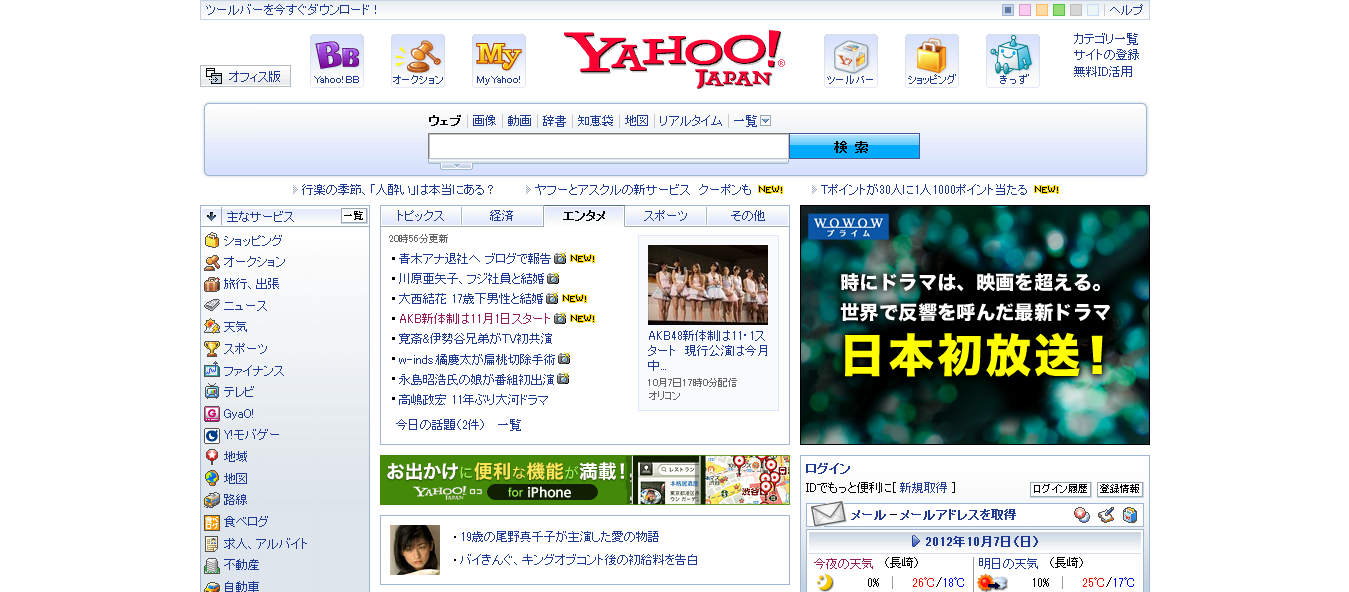Switch search to 辞書
The height and width of the screenshot is (592, 1349).
point(555,121)
